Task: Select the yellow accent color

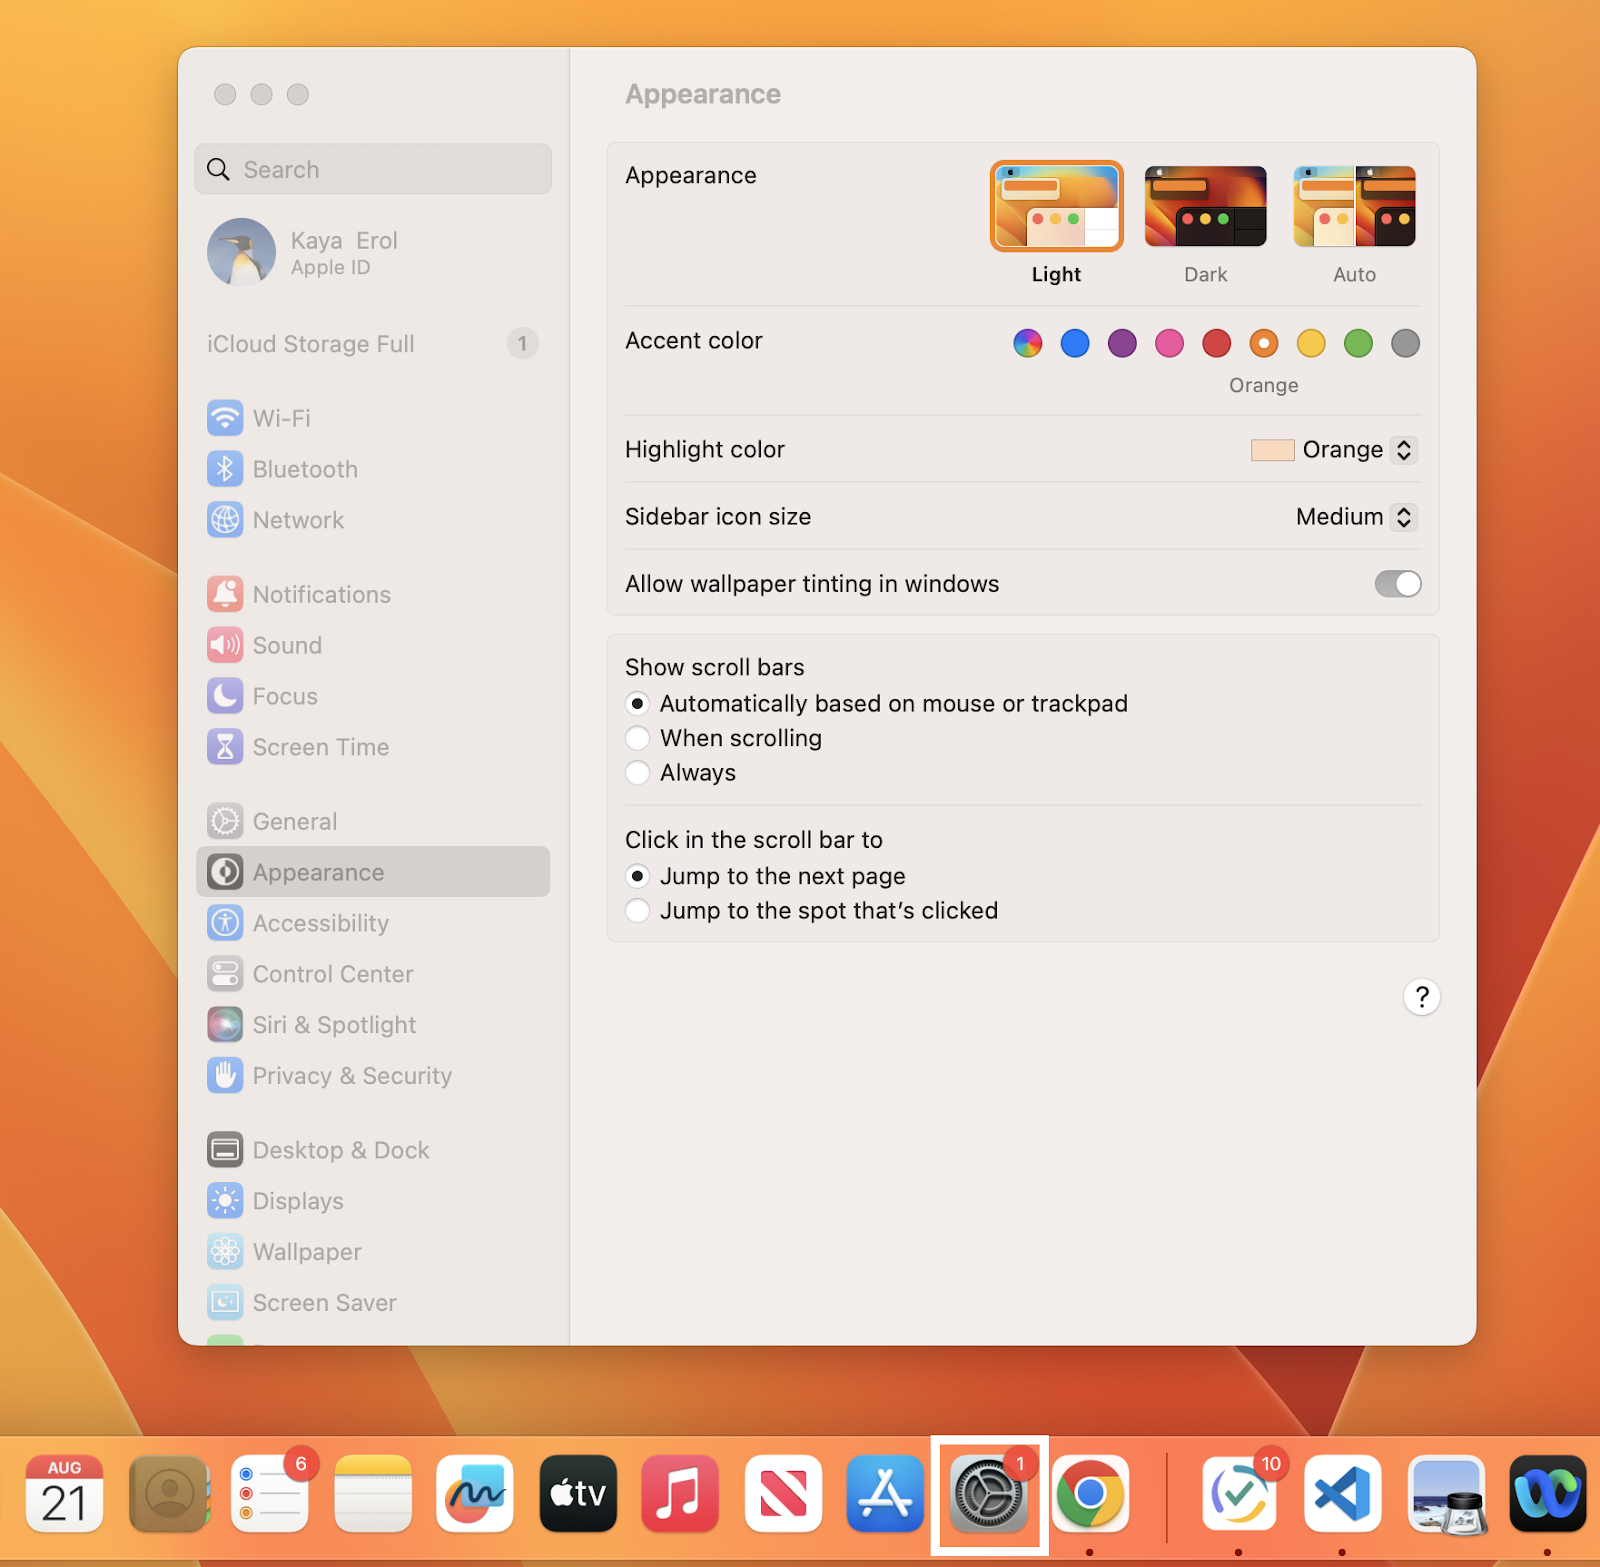Action: click(1311, 343)
